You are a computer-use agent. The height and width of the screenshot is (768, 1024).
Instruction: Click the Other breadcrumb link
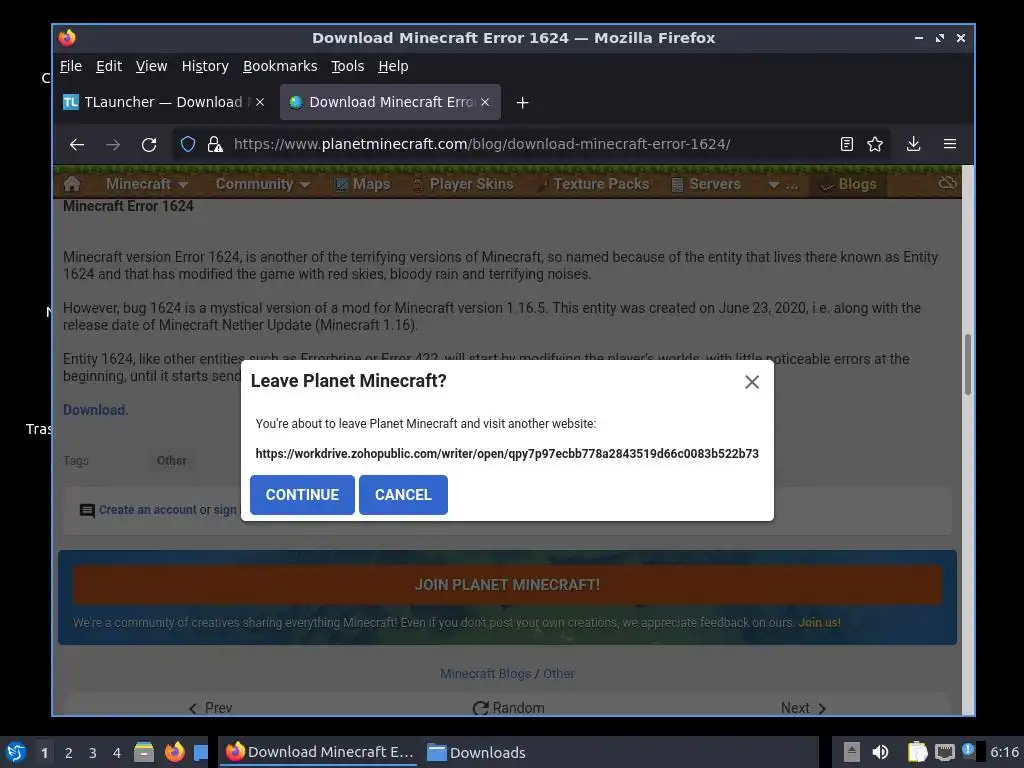(x=559, y=673)
